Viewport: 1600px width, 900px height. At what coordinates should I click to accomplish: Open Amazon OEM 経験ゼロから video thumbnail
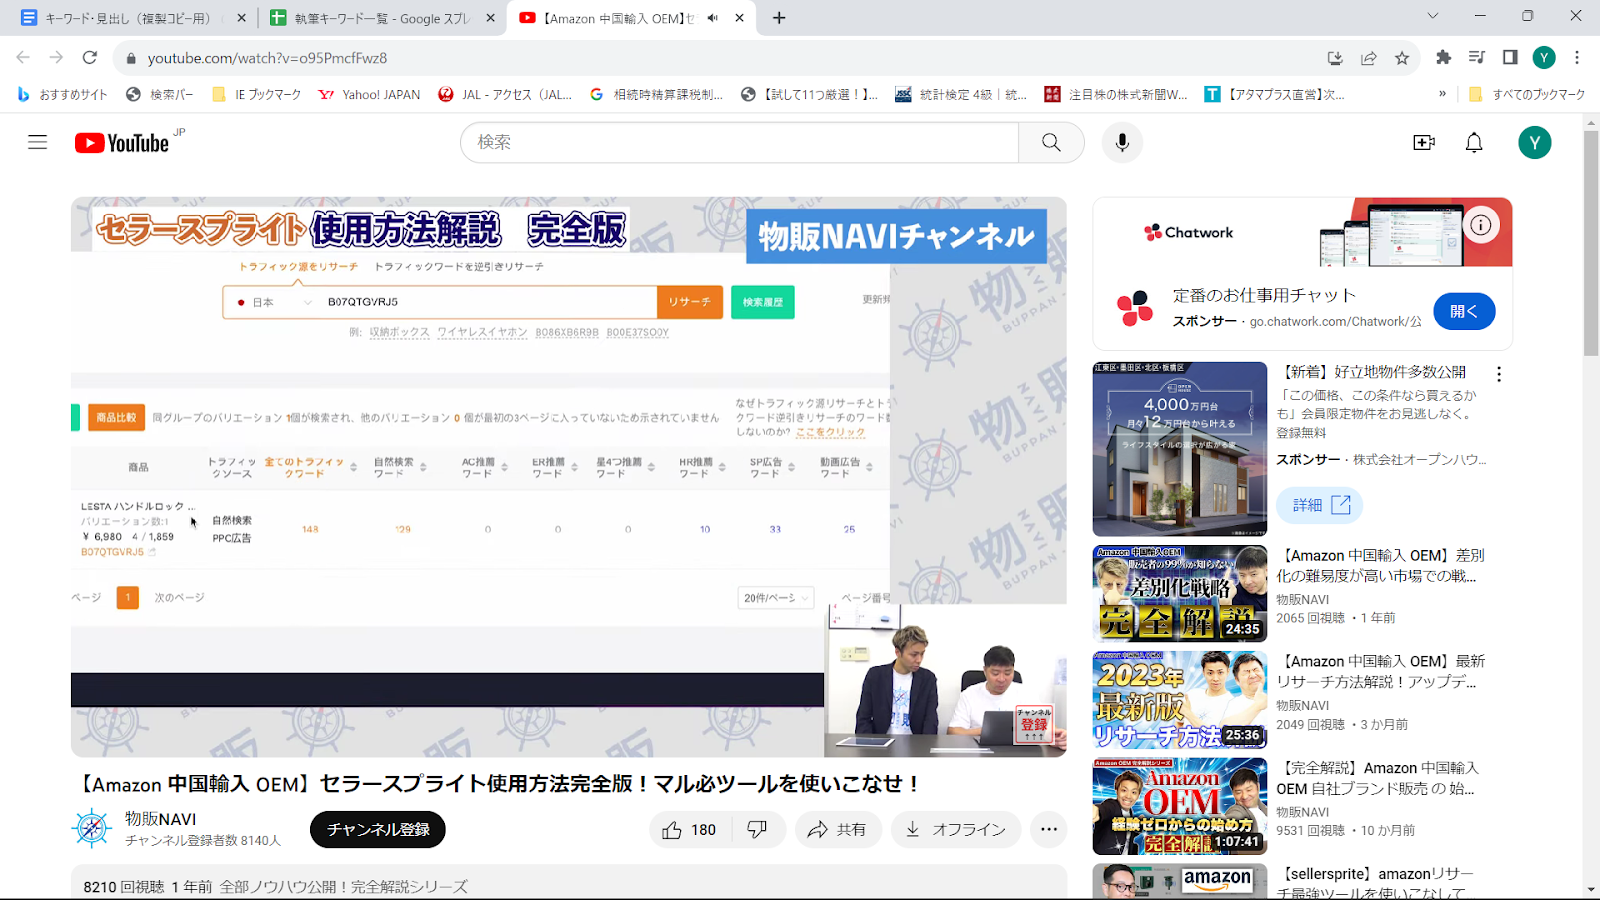click(1180, 806)
